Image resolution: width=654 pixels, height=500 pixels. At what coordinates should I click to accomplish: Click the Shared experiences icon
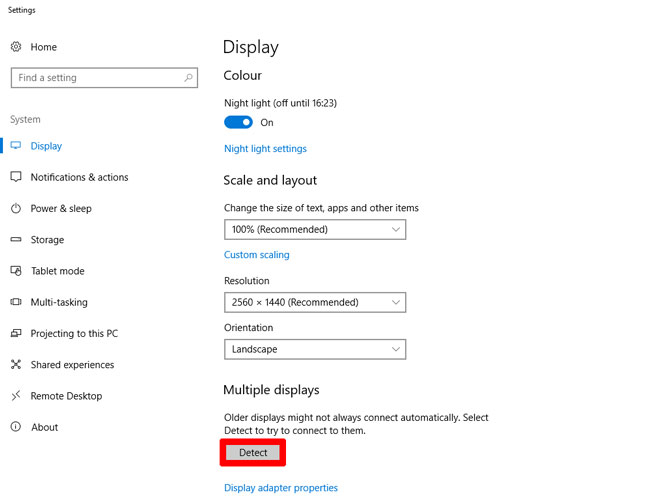tap(16, 364)
